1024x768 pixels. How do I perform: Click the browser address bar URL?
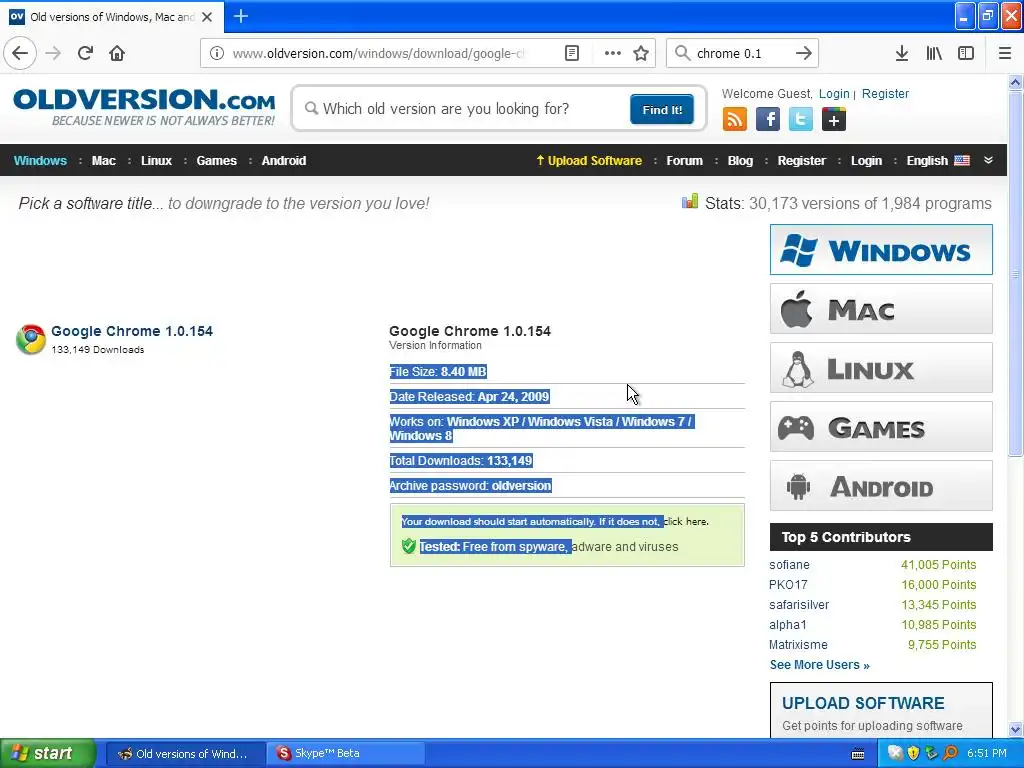click(x=378, y=54)
